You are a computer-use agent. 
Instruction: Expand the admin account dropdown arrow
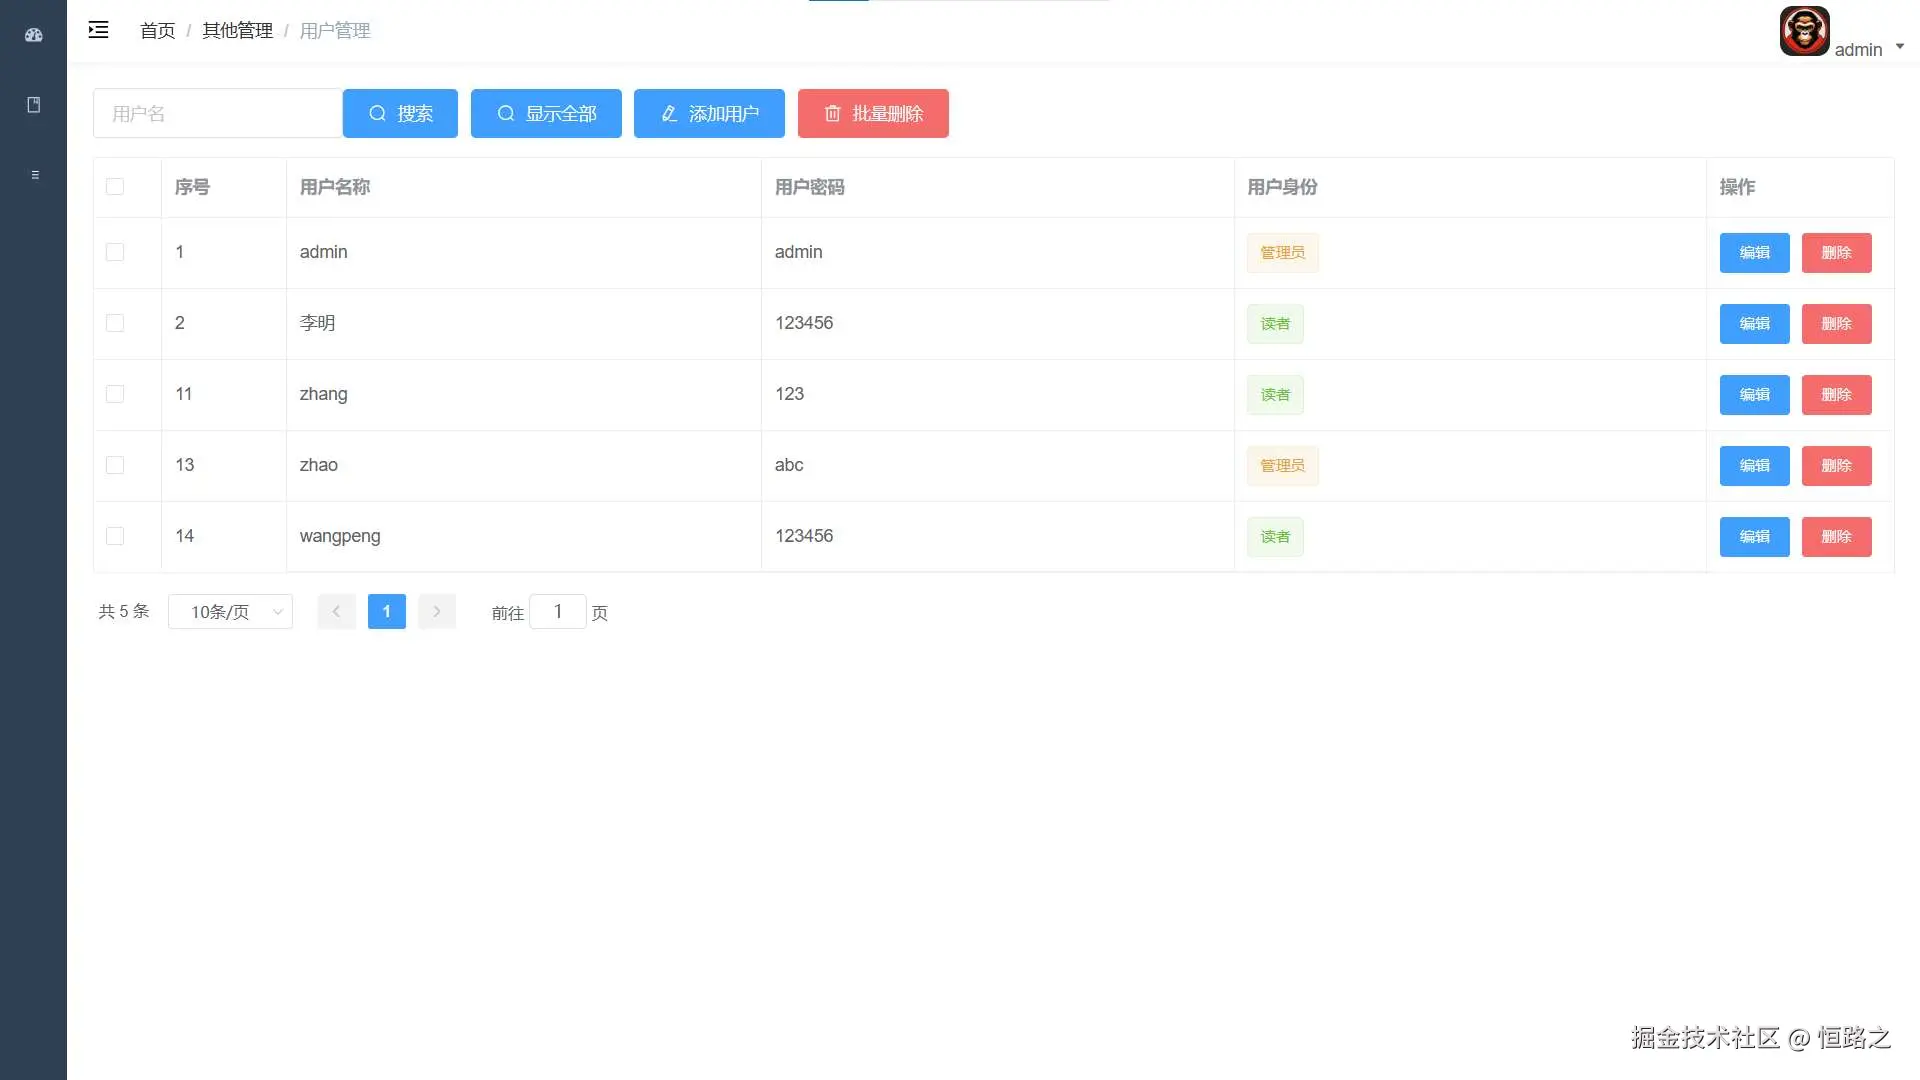[x=1899, y=46]
